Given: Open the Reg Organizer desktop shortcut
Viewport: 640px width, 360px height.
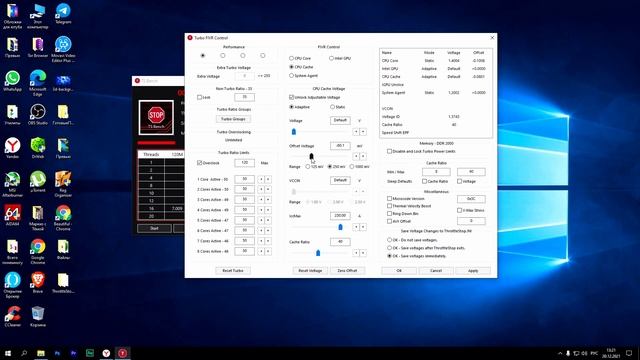Looking at the screenshot, I should click(63, 184).
